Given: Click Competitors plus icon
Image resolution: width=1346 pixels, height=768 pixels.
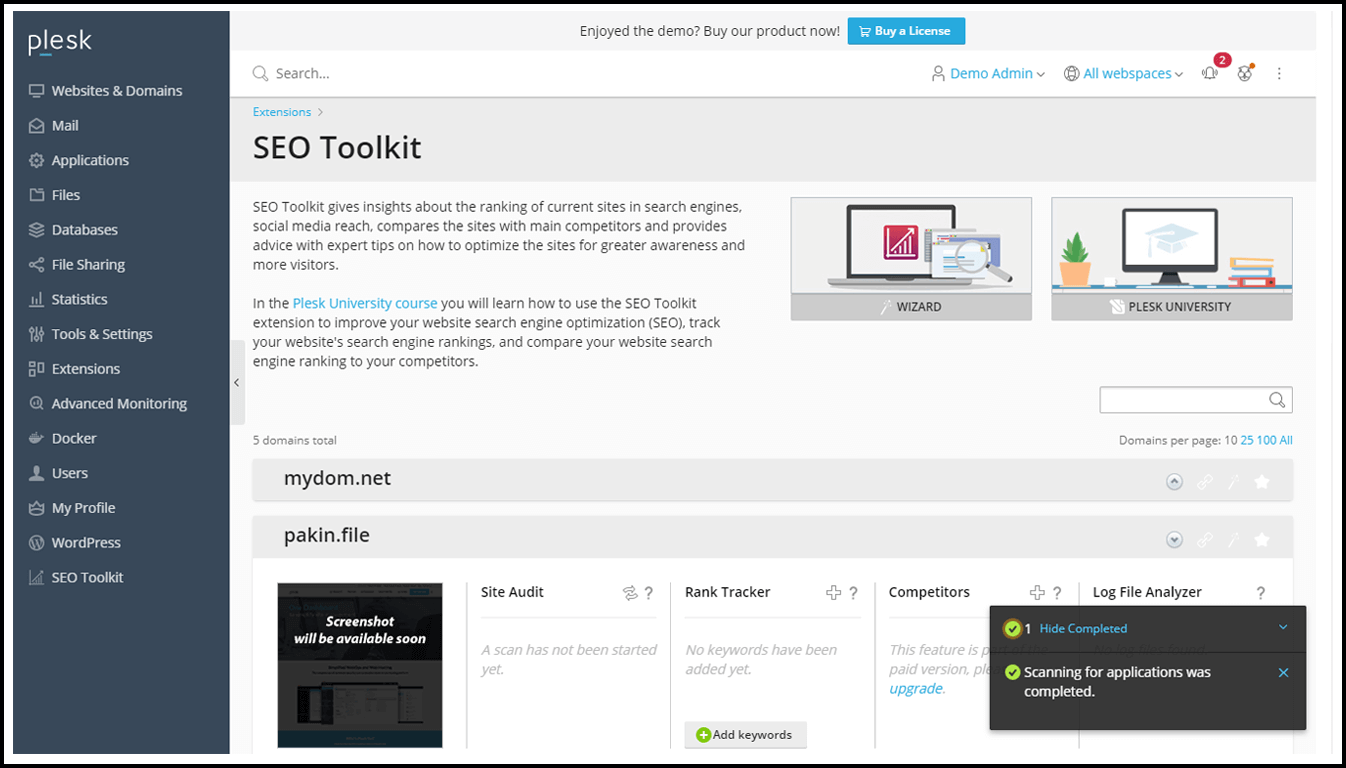Looking at the screenshot, I should tap(1038, 593).
